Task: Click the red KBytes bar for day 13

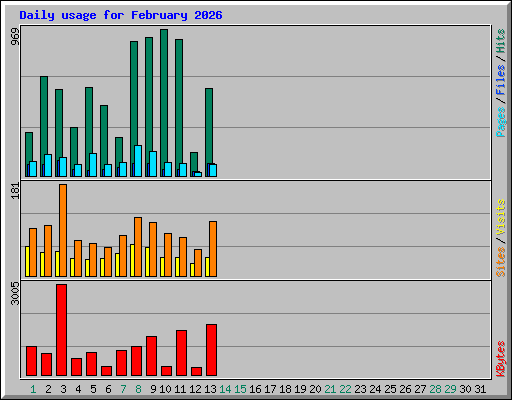Action: [x=211, y=350]
